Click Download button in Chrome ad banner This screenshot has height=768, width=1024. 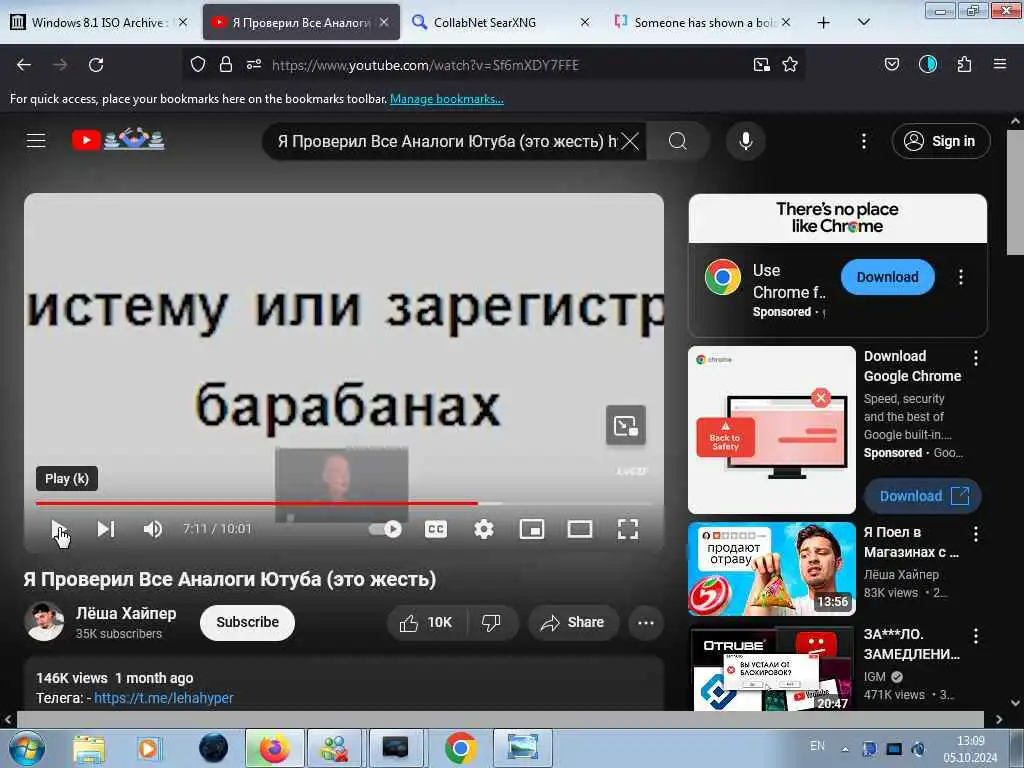888,277
